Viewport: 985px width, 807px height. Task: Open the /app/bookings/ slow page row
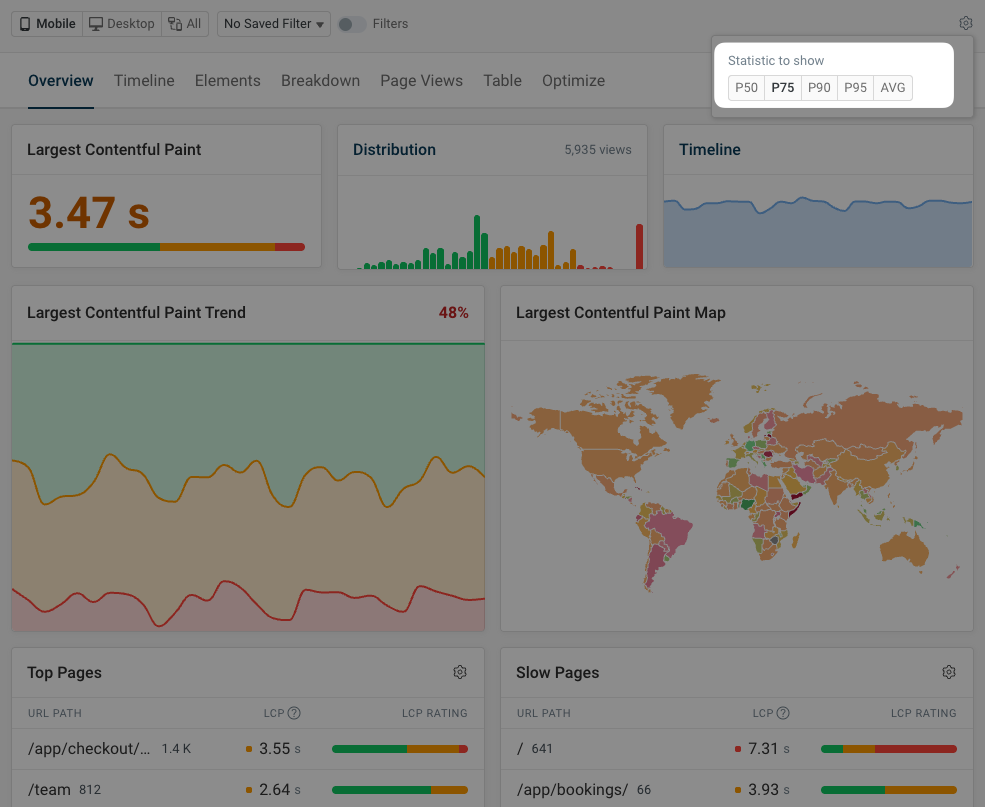tap(572, 789)
